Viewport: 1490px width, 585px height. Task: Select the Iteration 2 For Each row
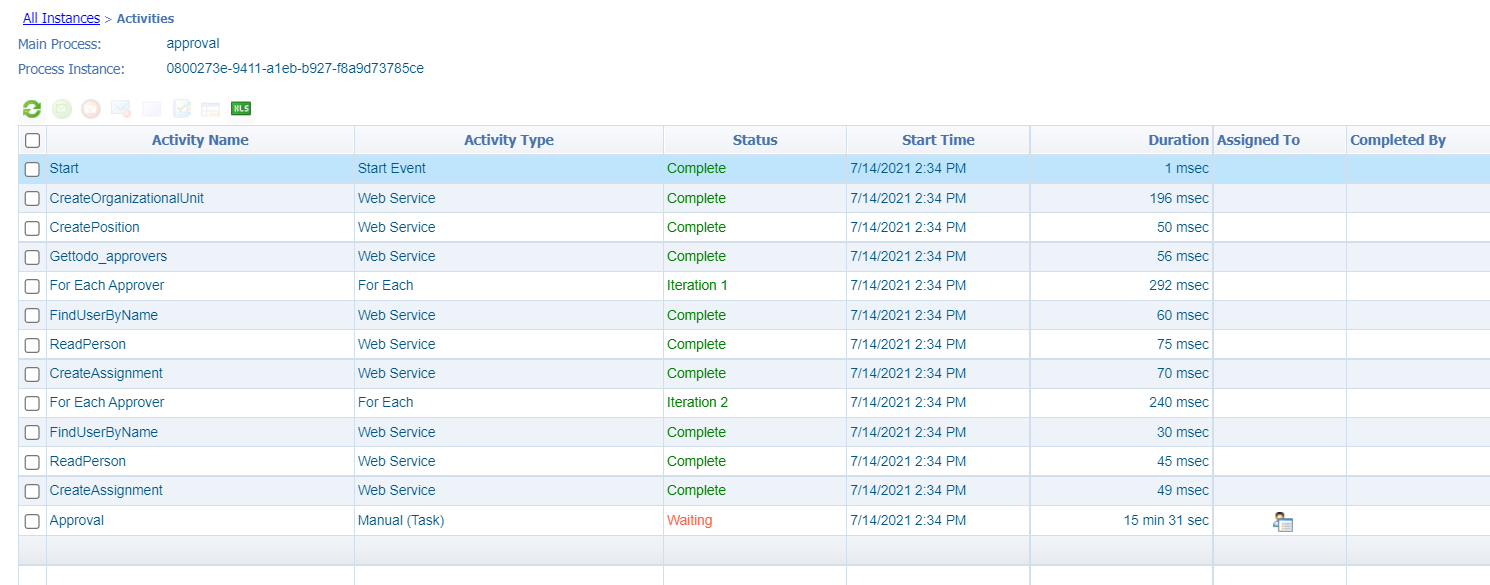pyautogui.click(x=697, y=402)
